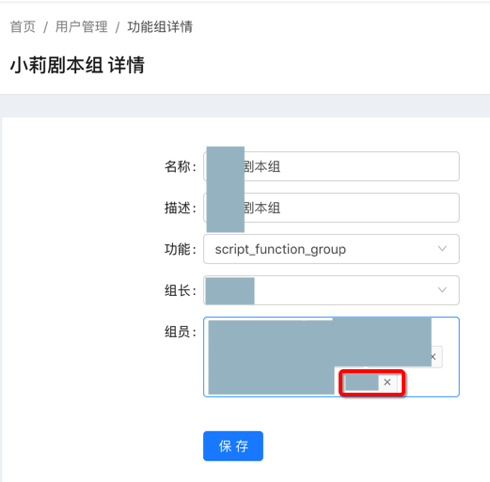
Task: Click the 组员 field label
Action: tap(180, 332)
